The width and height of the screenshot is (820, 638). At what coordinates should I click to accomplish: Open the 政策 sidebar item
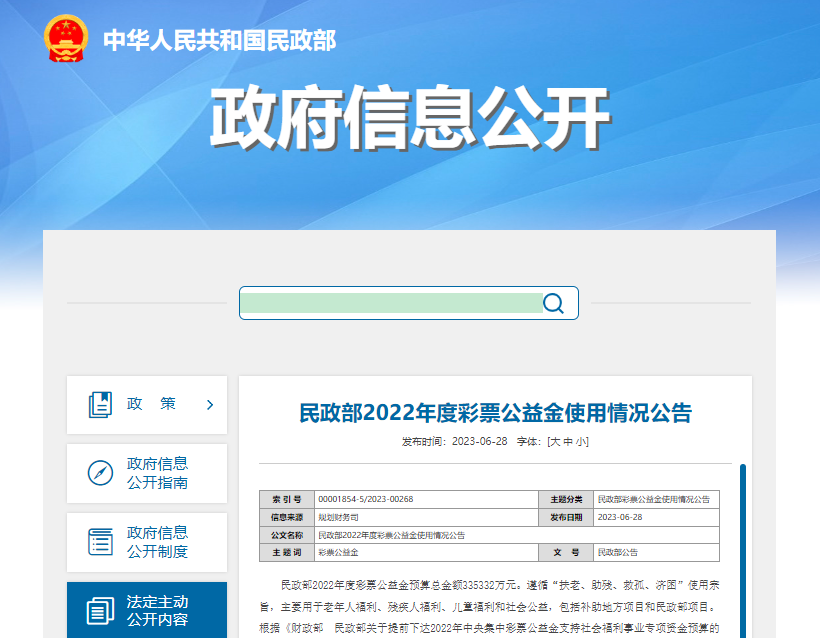[x=147, y=405]
